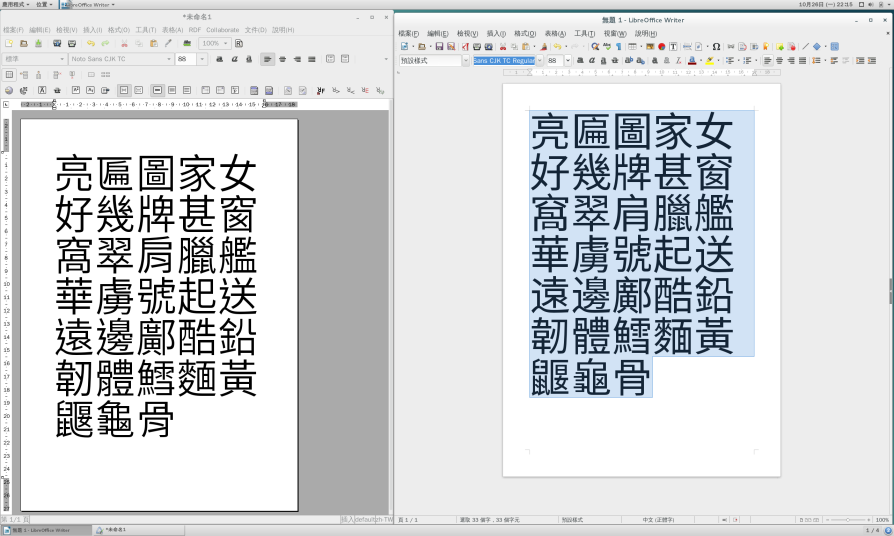The width and height of the screenshot is (894, 536).
Task: Toggle formatting marks pilcrow icon
Action: point(619,47)
